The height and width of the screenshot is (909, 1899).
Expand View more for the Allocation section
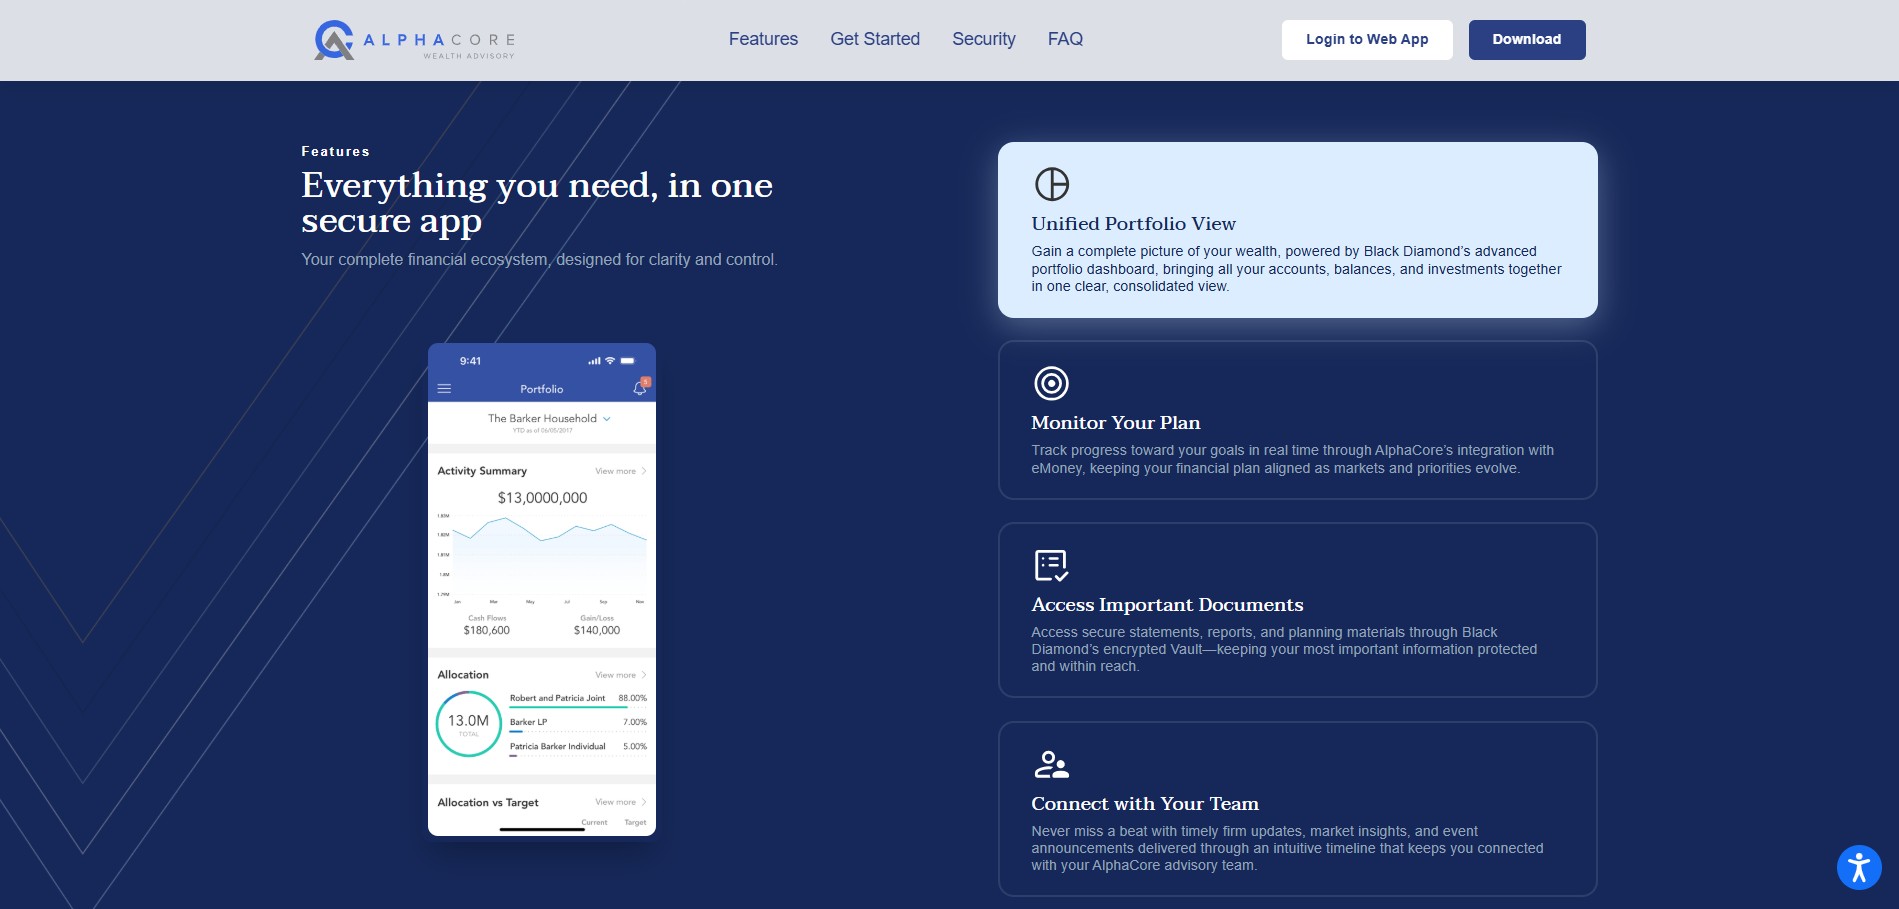click(x=616, y=675)
